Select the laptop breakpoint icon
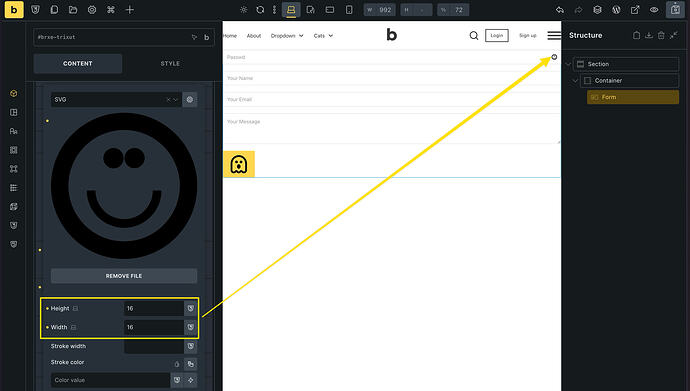Image resolution: width=690 pixels, height=391 pixels. pyautogui.click(x=291, y=10)
